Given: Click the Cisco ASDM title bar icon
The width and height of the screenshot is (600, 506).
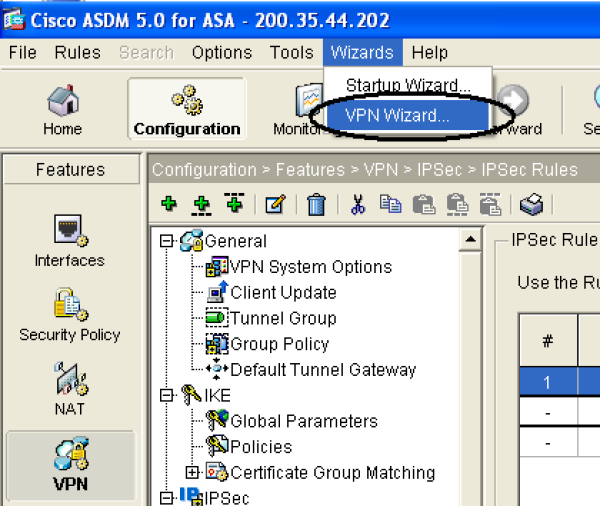Looking at the screenshot, I should (x=14, y=20).
